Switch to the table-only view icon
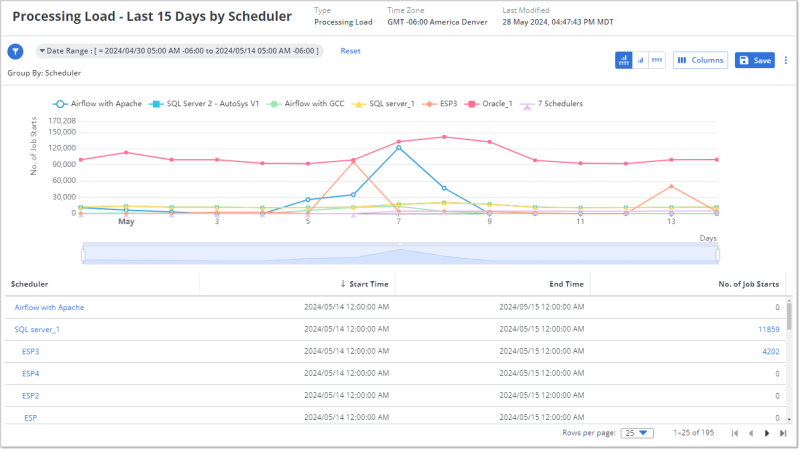The width and height of the screenshot is (800, 450). coord(657,60)
